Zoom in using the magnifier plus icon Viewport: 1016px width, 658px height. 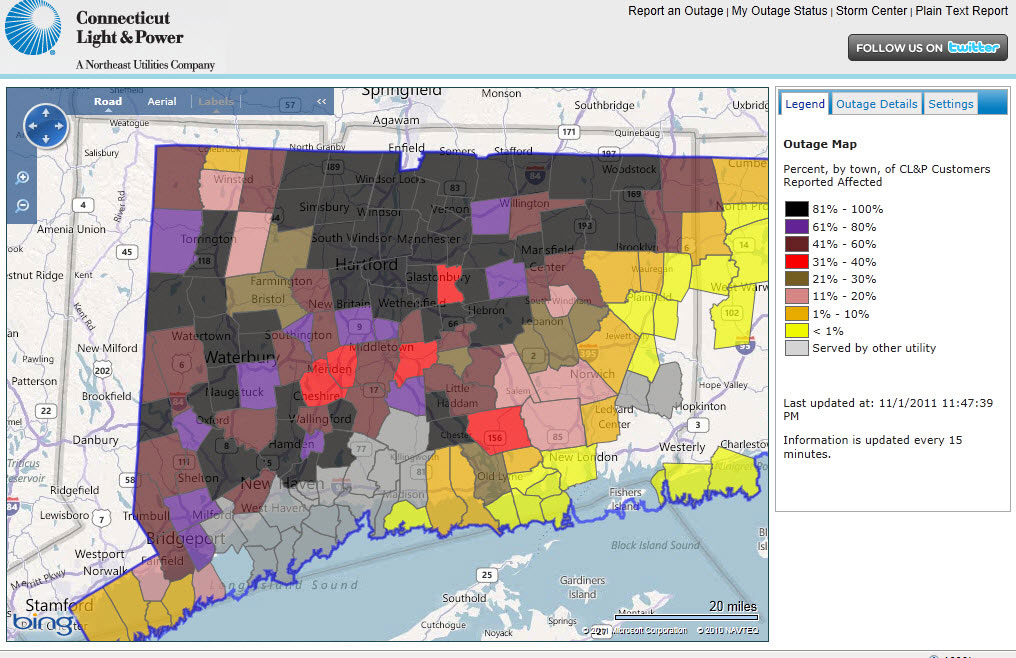pyautogui.click(x=22, y=178)
